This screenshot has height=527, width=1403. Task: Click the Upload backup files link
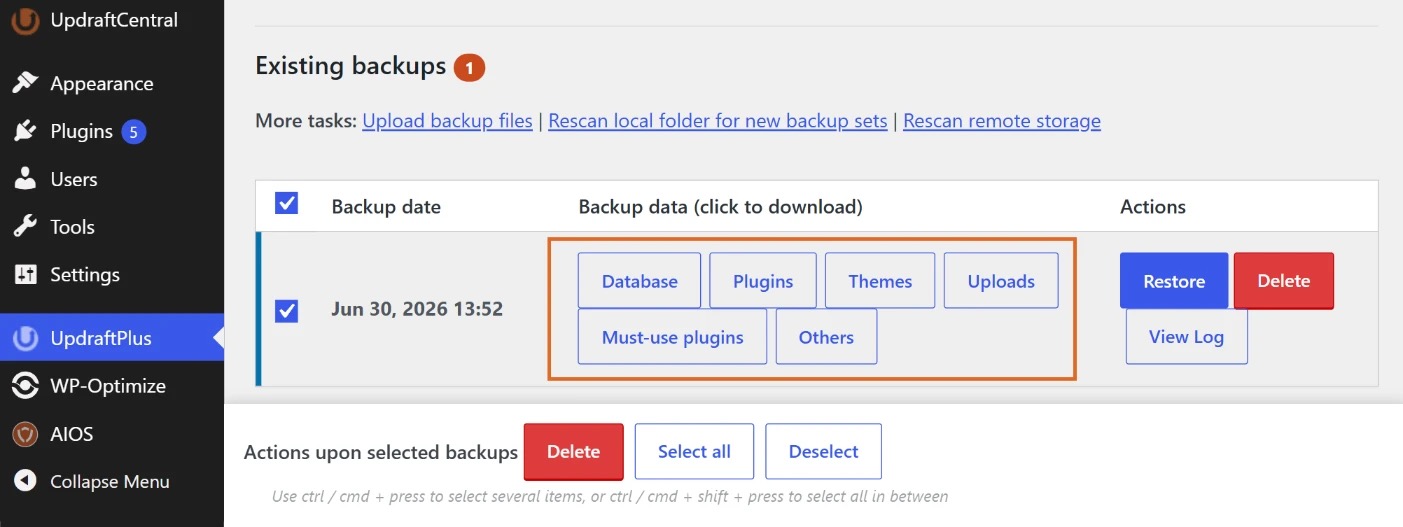click(x=447, y=121)
